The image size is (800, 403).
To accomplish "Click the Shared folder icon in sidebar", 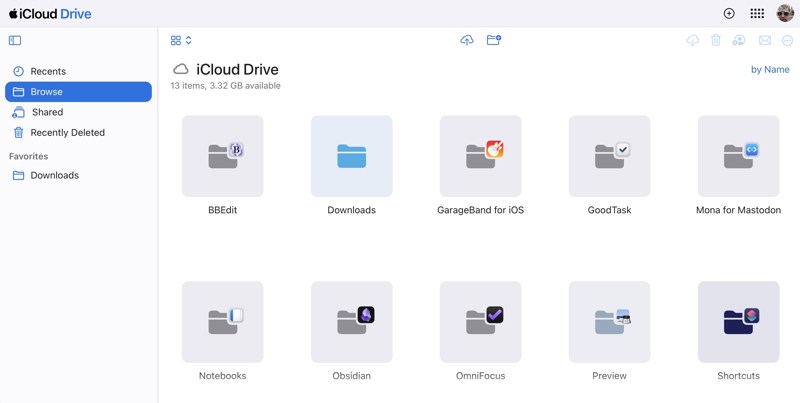I will tap(18, 112).
